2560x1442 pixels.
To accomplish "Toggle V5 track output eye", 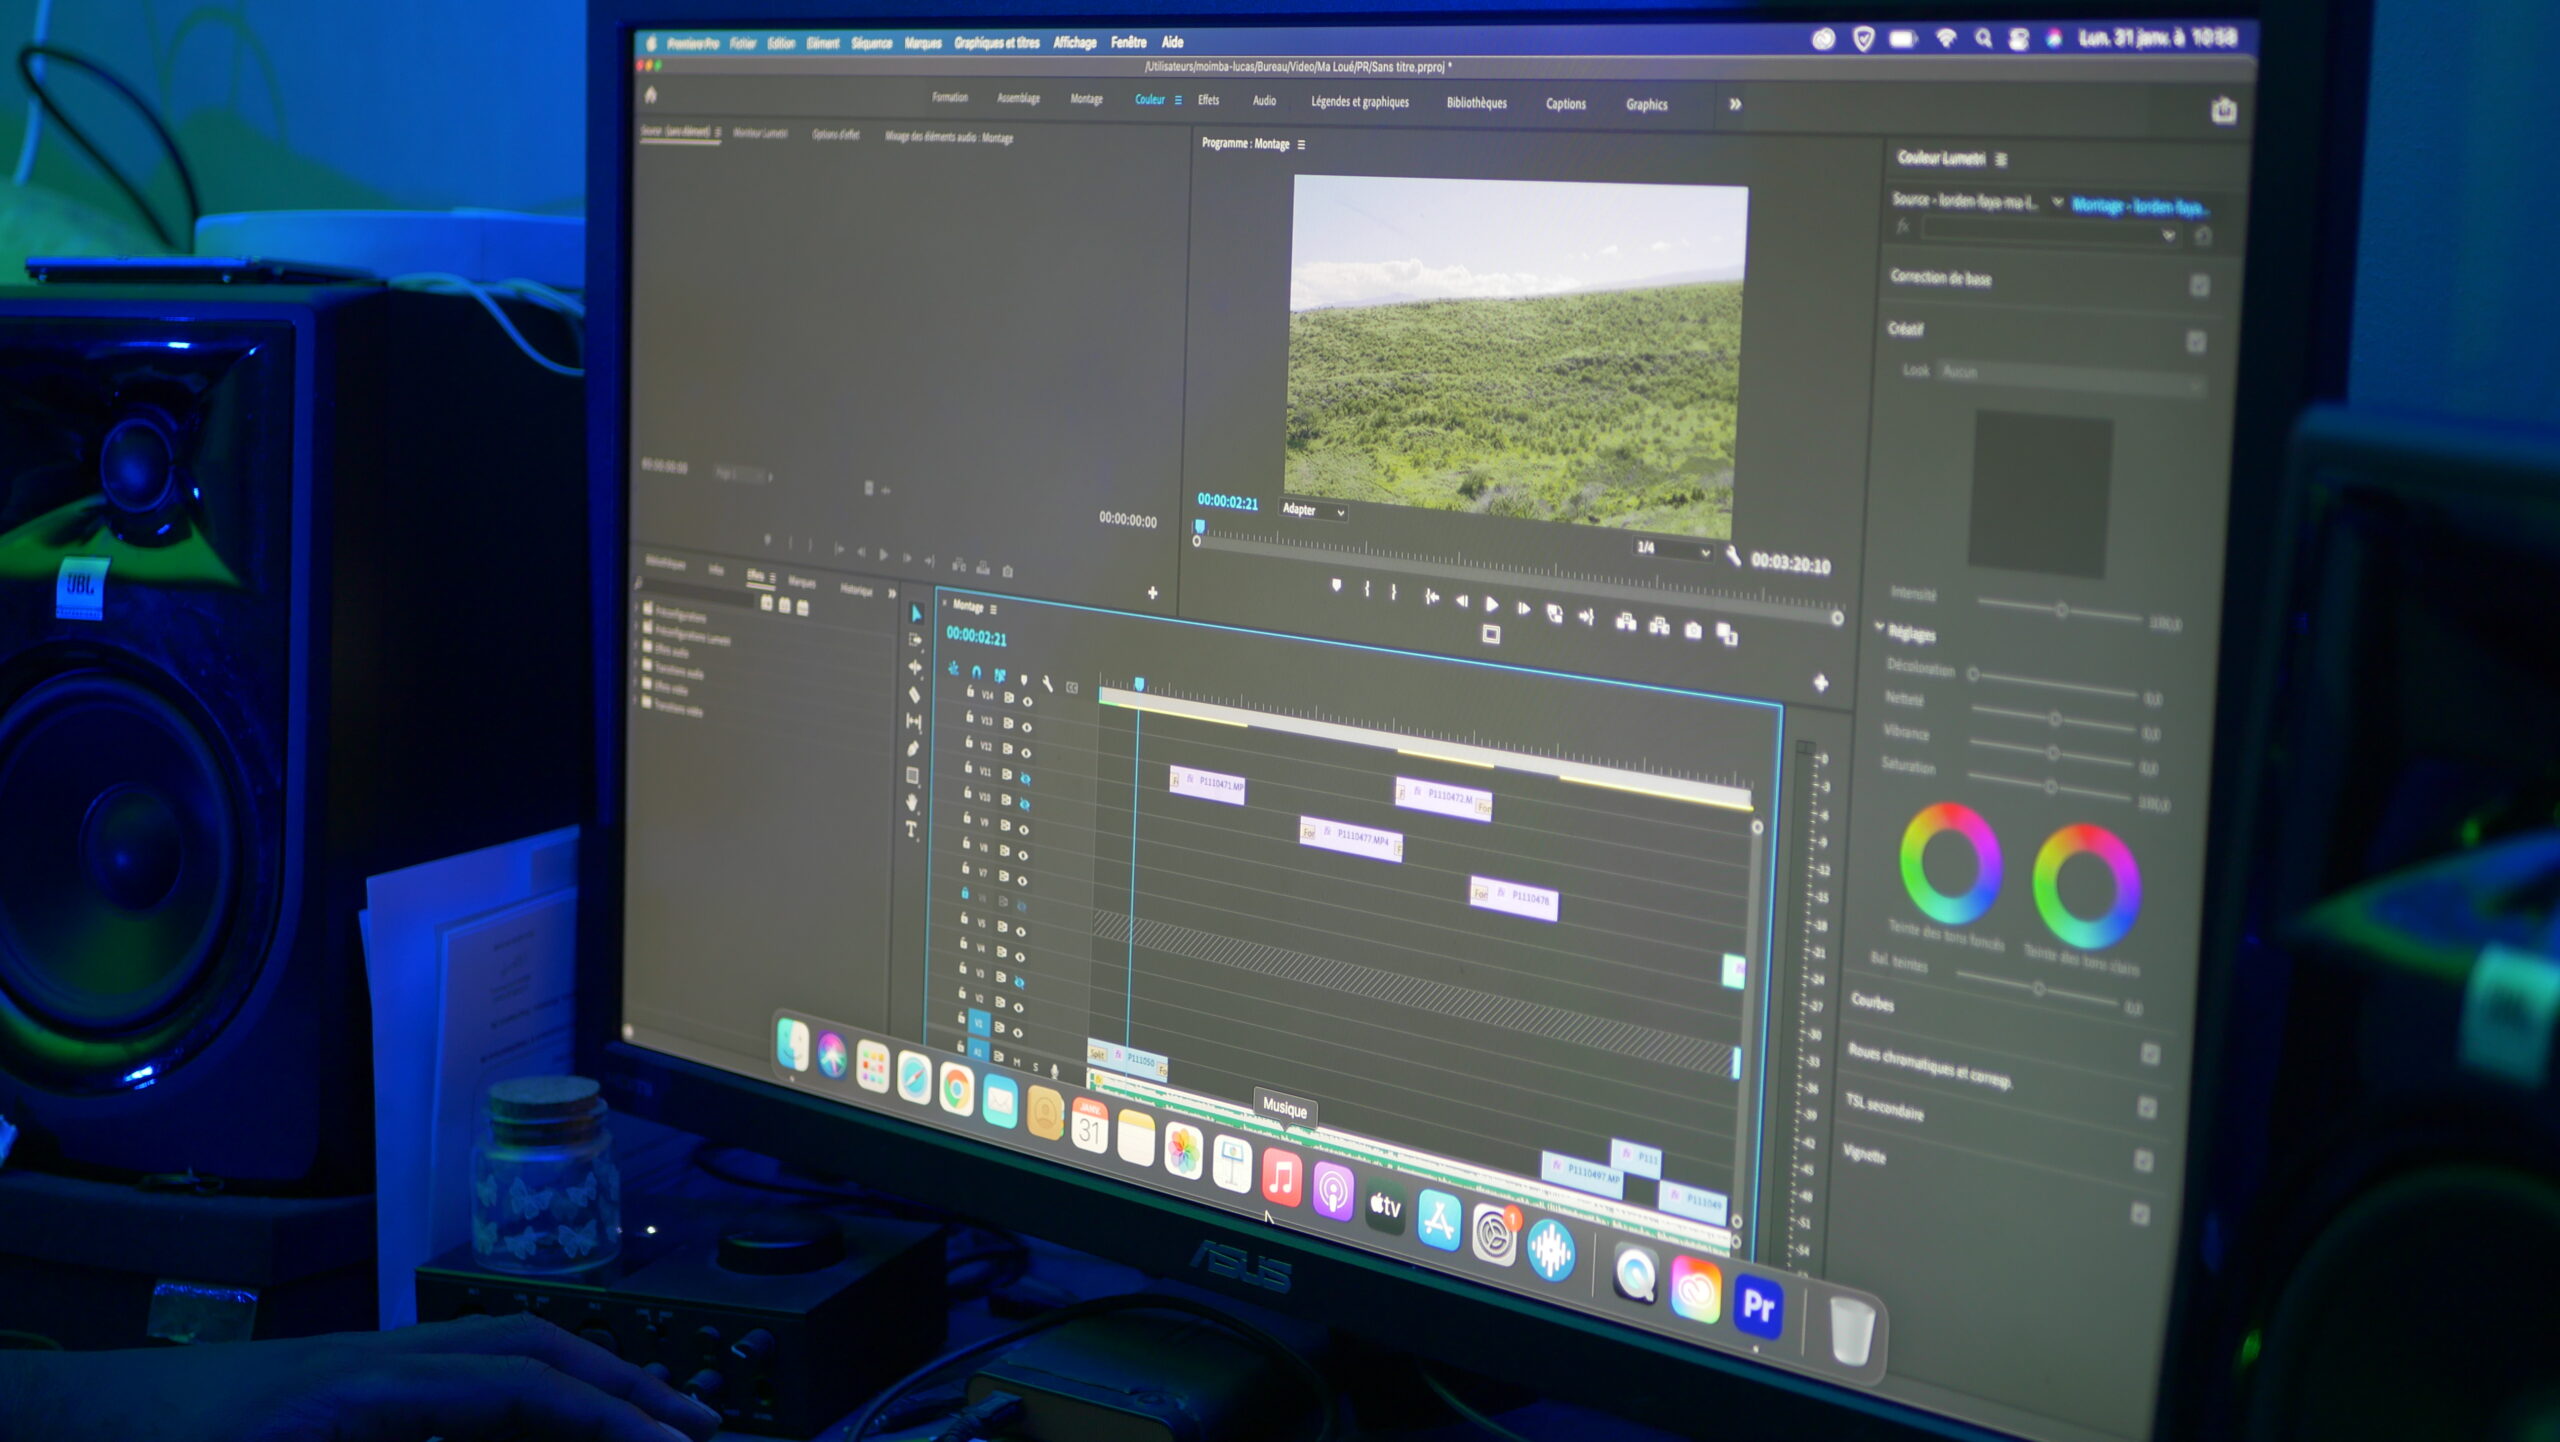I will 1020,931.
